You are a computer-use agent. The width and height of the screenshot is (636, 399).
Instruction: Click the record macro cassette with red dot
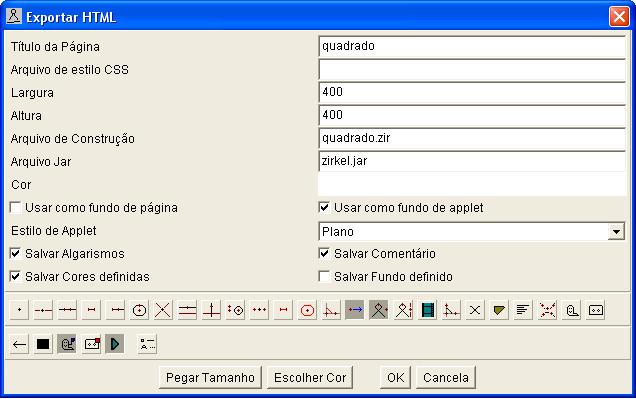tap(92, 345)
